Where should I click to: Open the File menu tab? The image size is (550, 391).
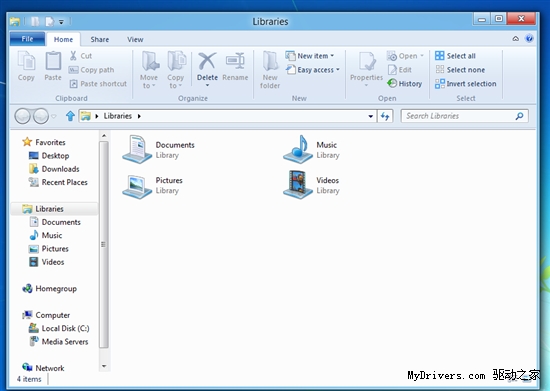click(27, 39)
